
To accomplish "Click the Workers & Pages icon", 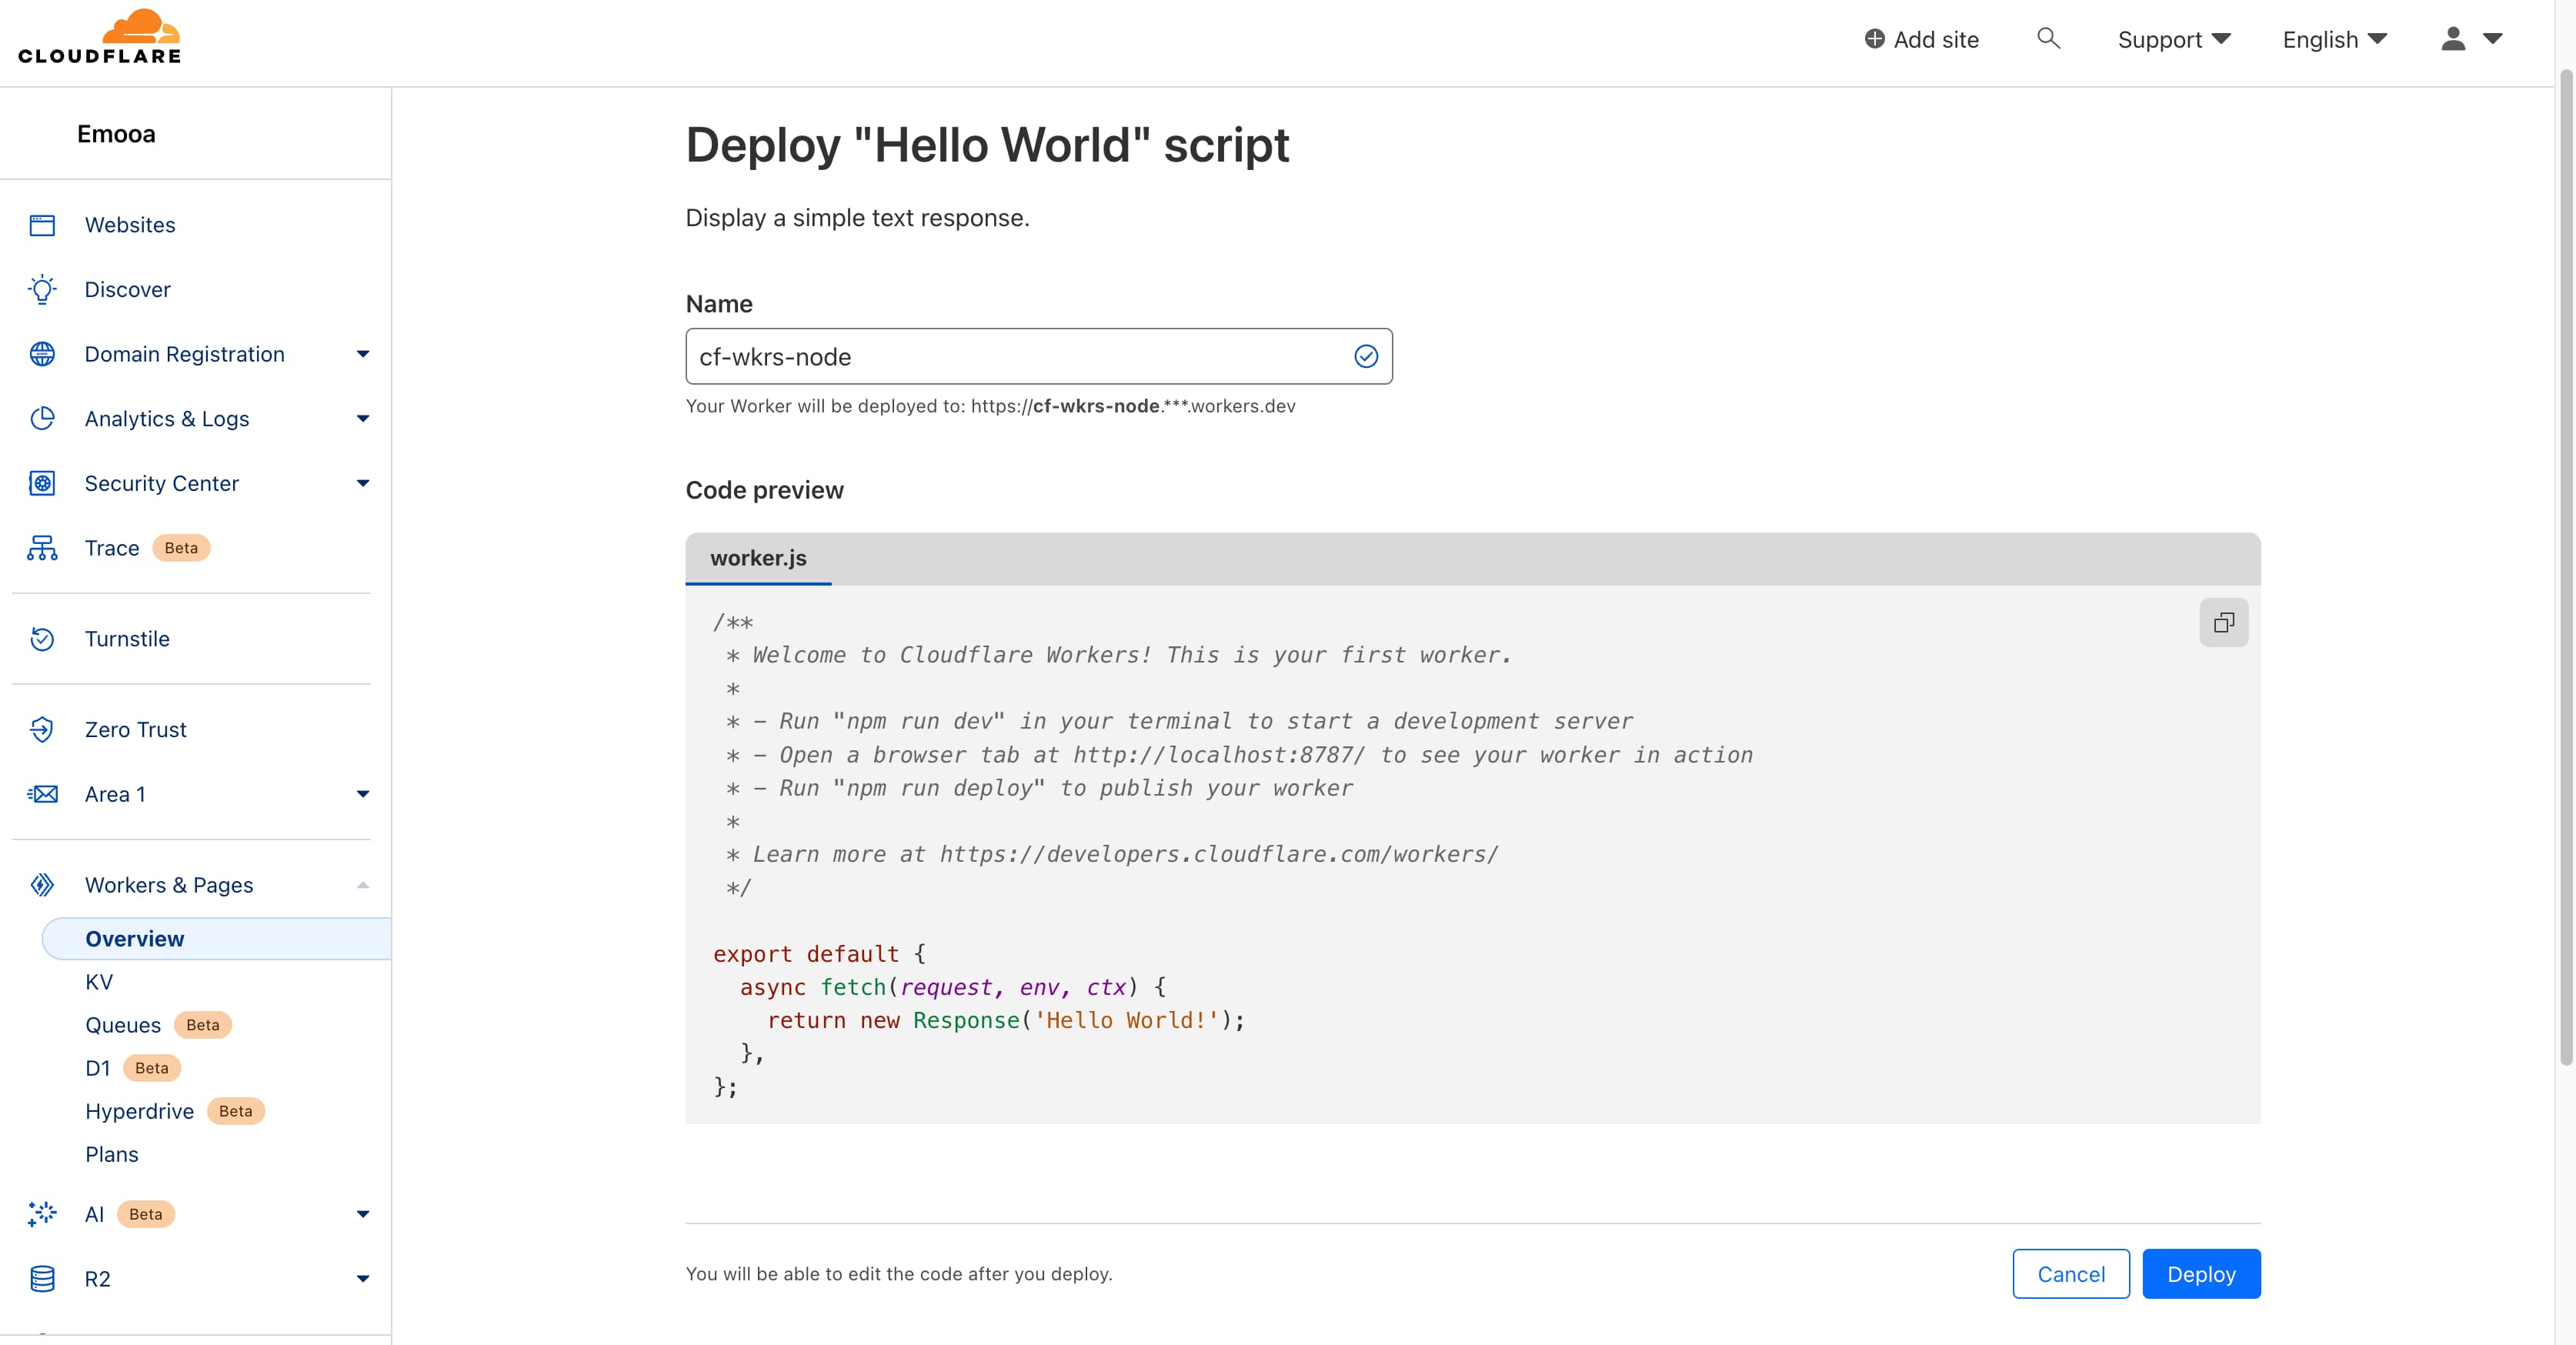I will pyautogui.click(x=42, y=885).
